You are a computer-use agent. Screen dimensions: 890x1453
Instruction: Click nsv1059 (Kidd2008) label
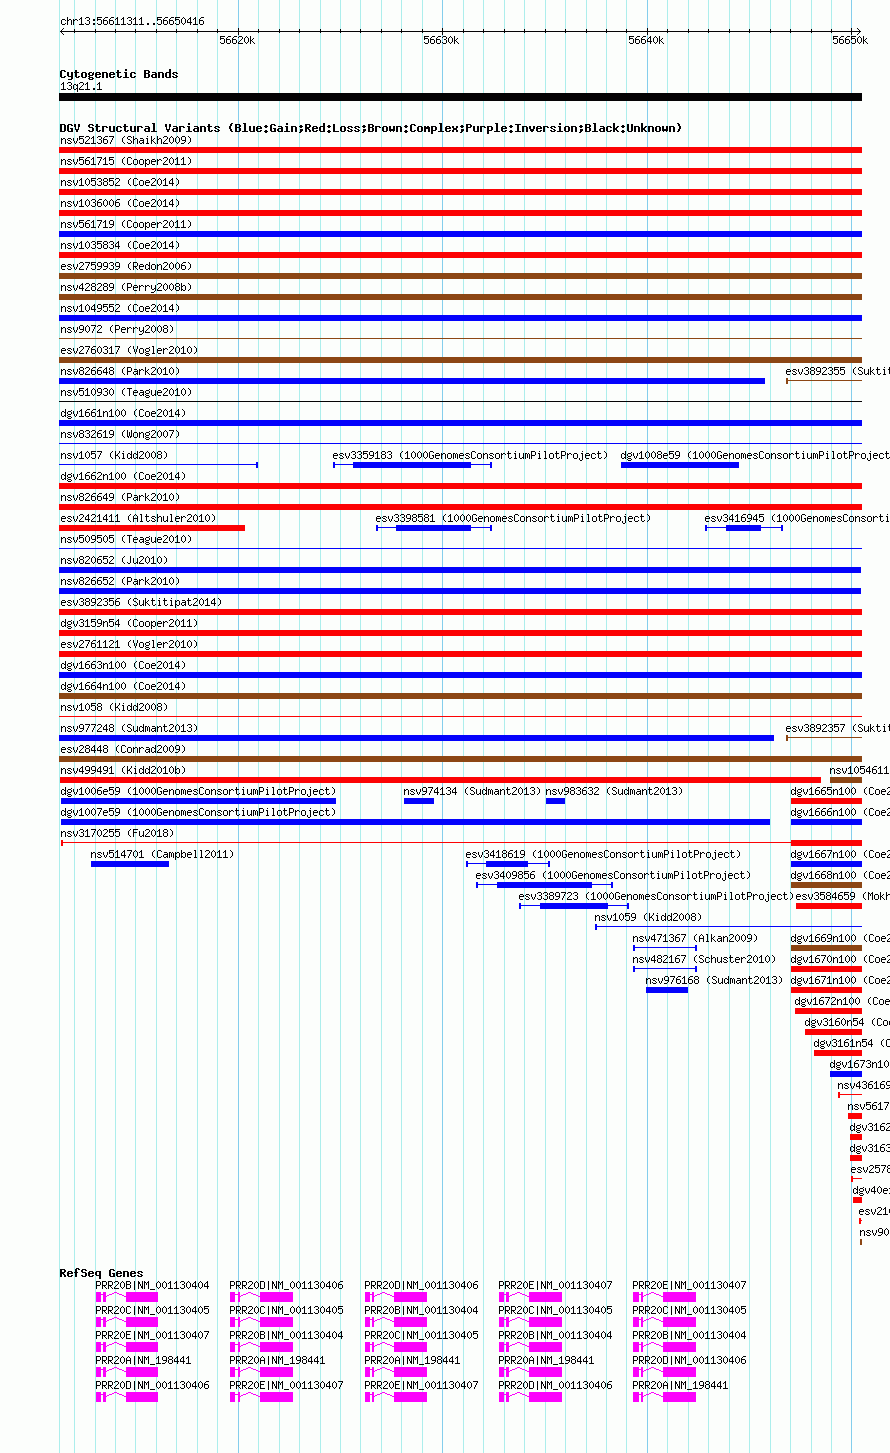pos(649,917)
